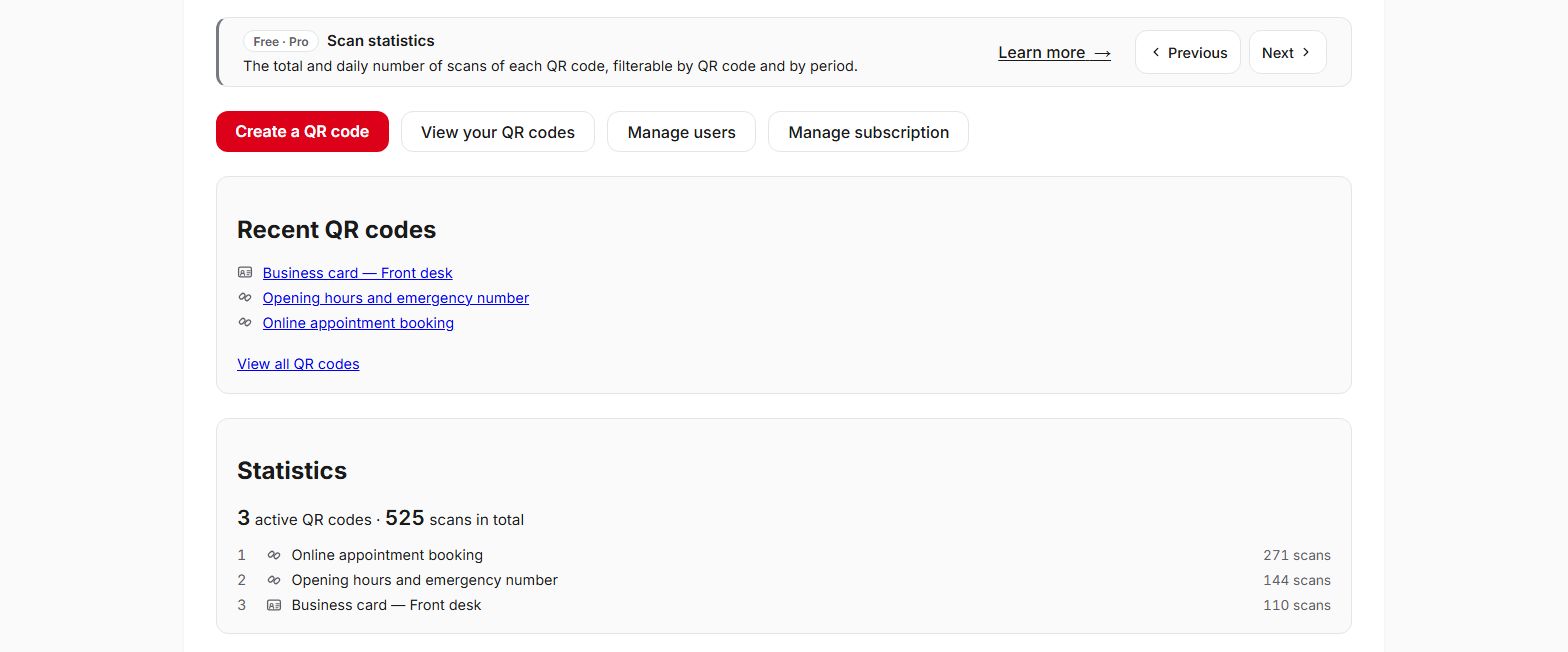The image size is (1568, 652).
Task: Open Opening hours and emergency number link
Action: [x=396, y=298]
